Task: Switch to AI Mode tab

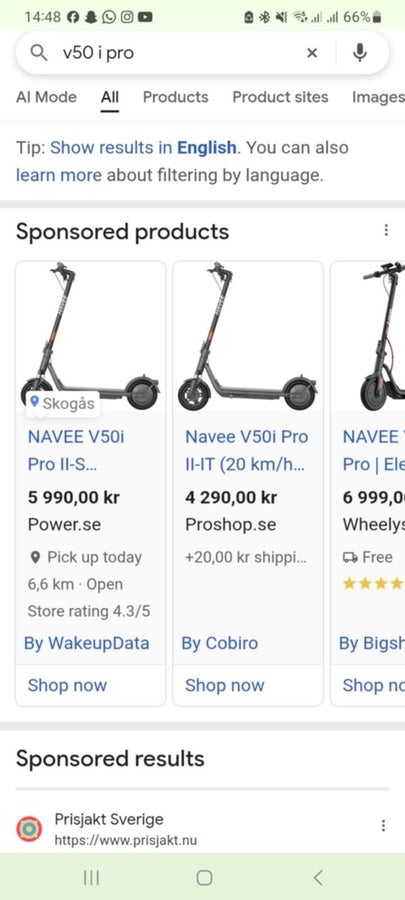Action: [46, 97]
